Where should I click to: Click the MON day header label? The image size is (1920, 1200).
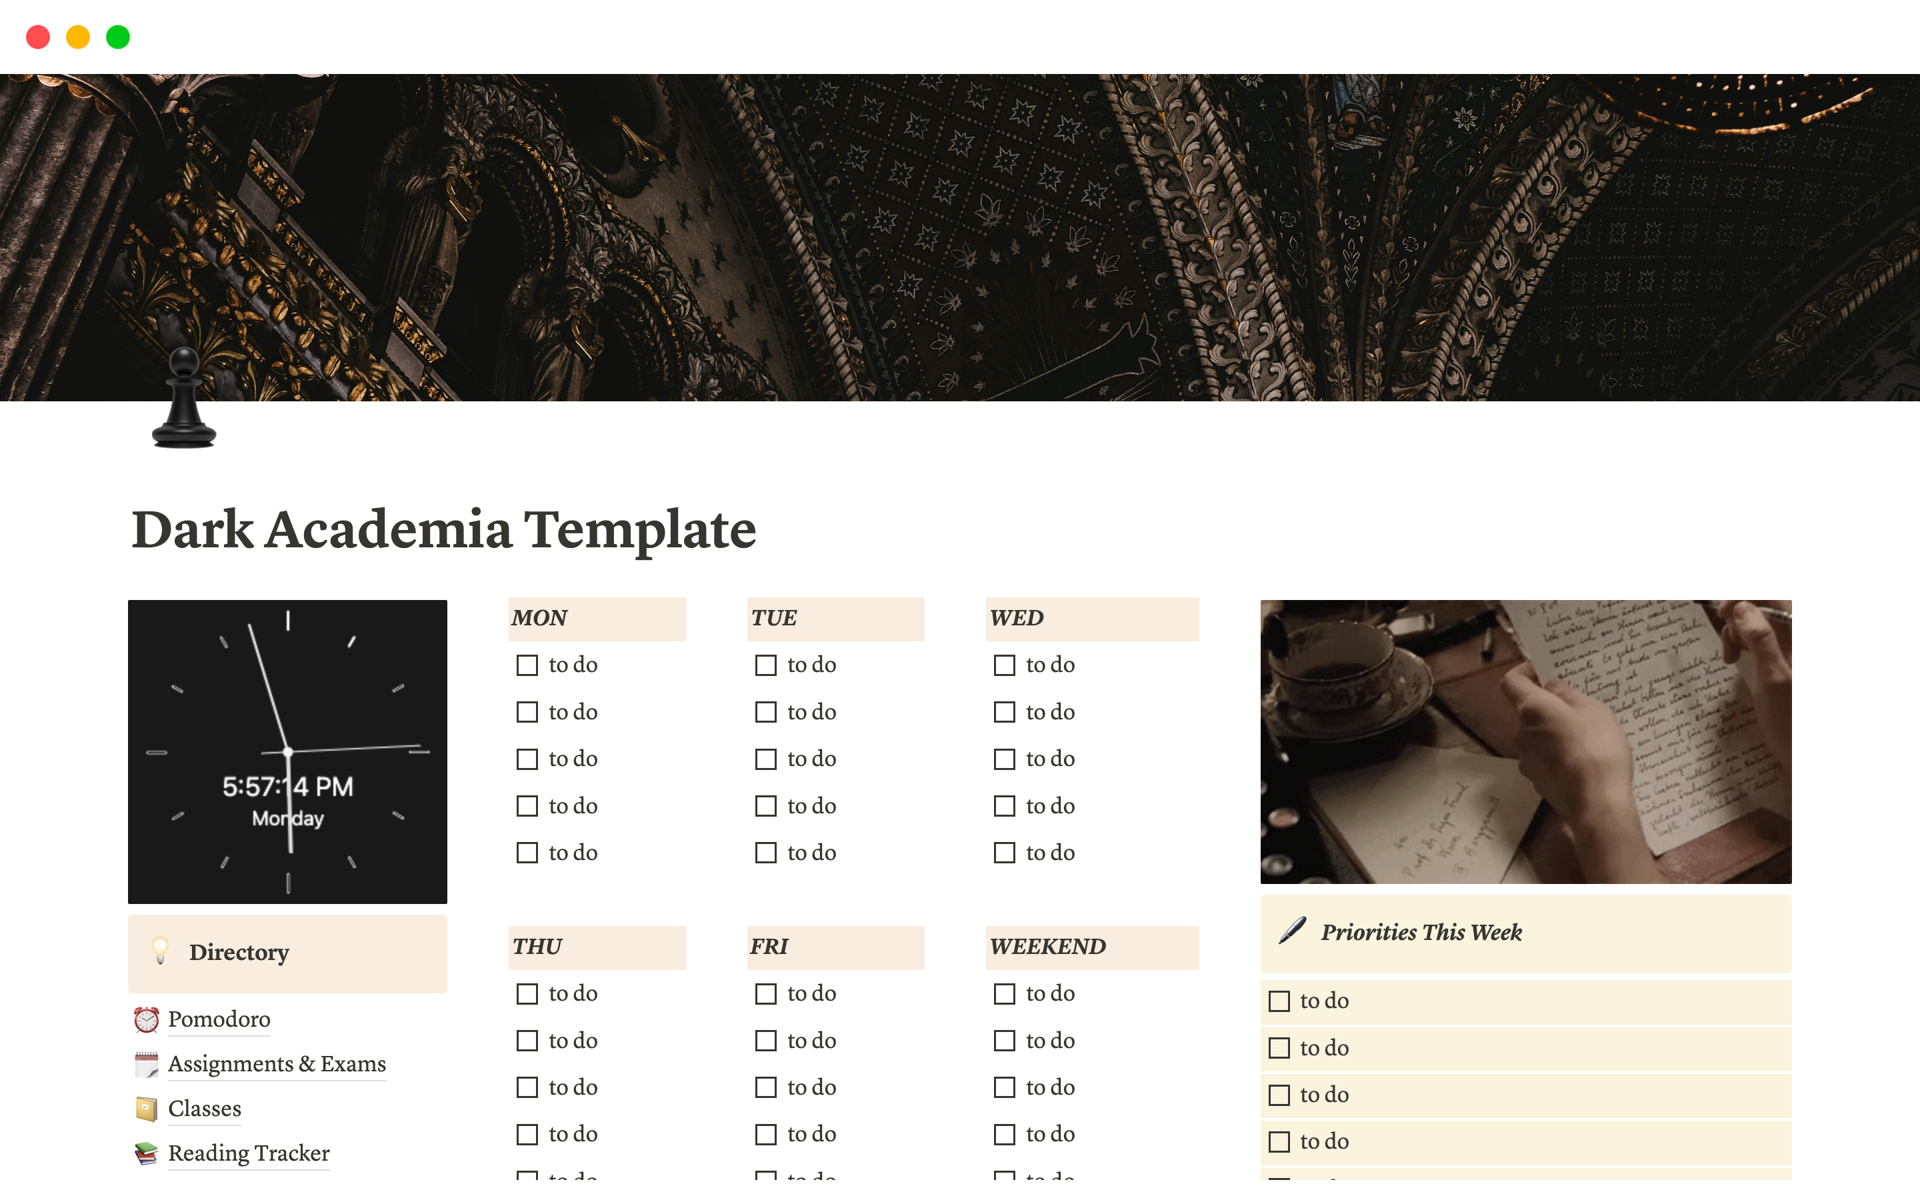(x=540, y=617)
